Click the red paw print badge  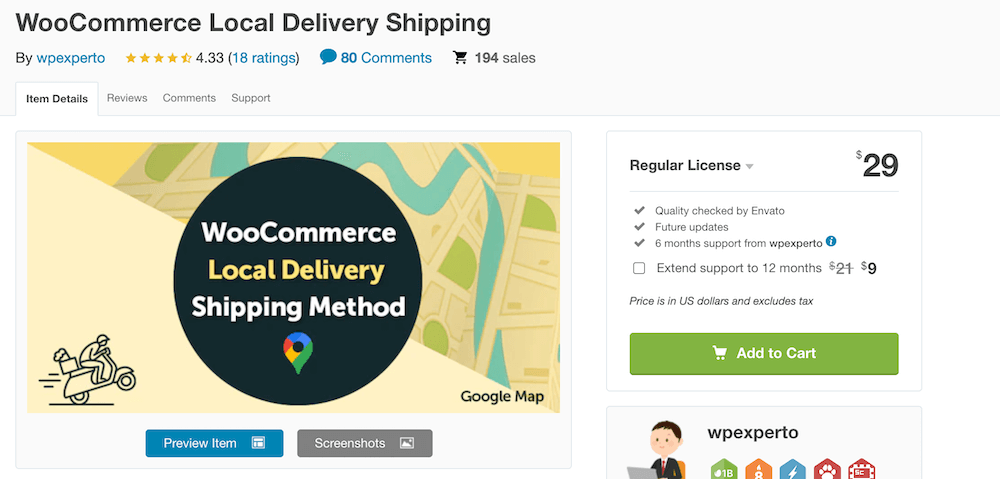(x=827, y=471)
